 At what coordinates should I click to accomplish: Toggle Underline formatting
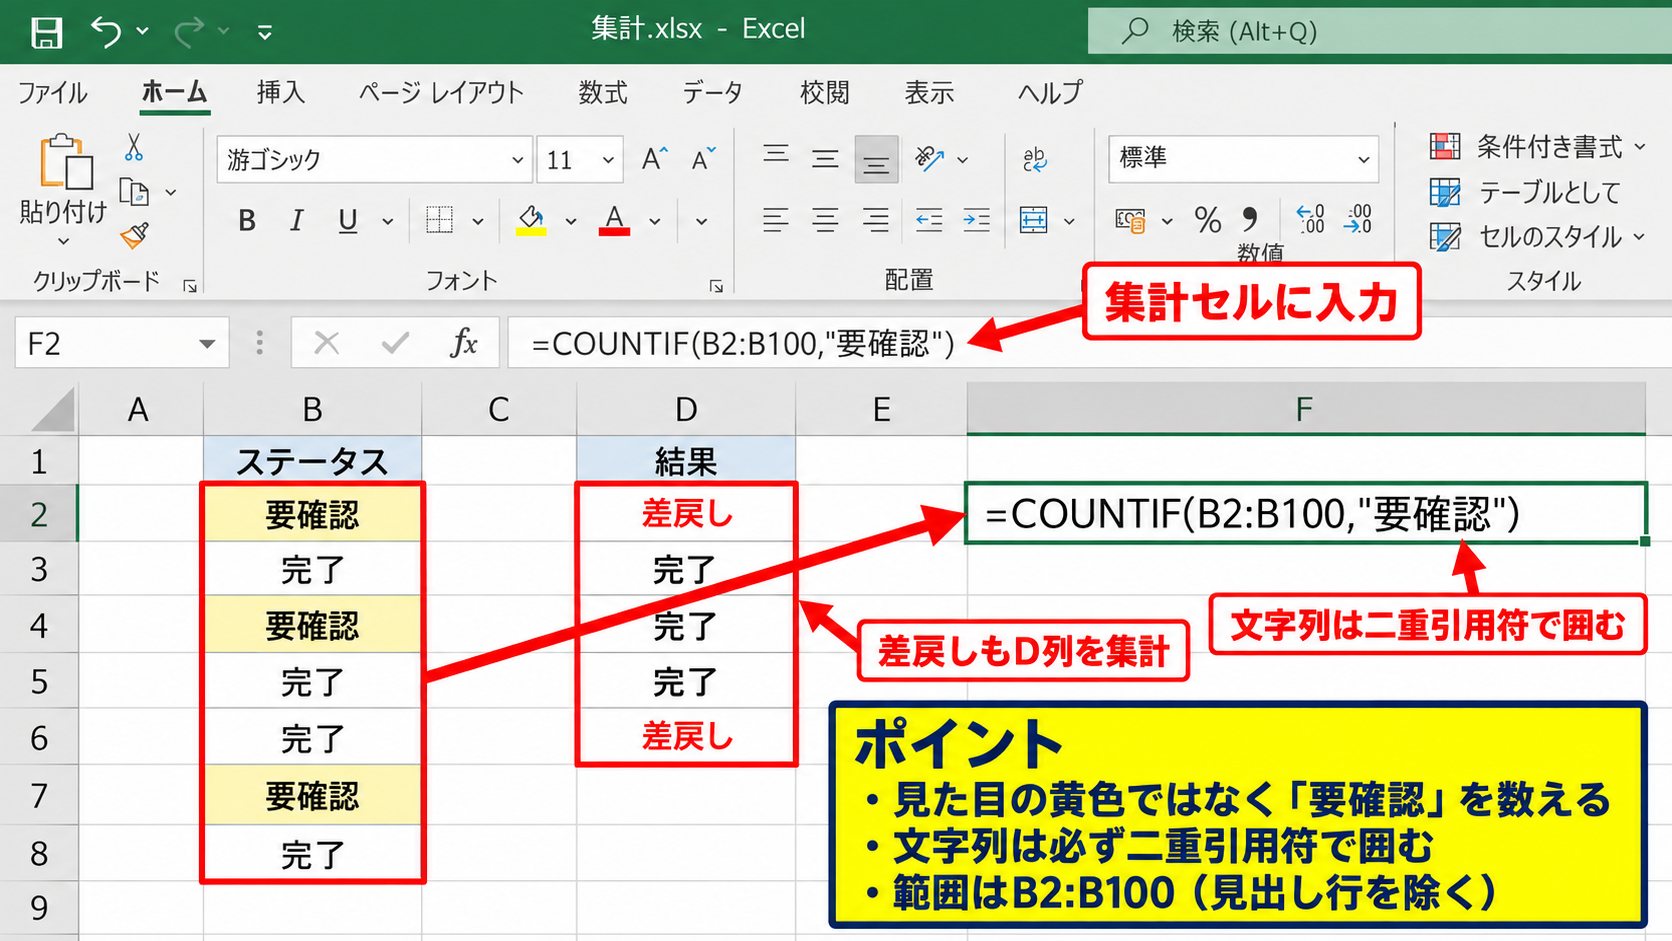coord(347,221)
